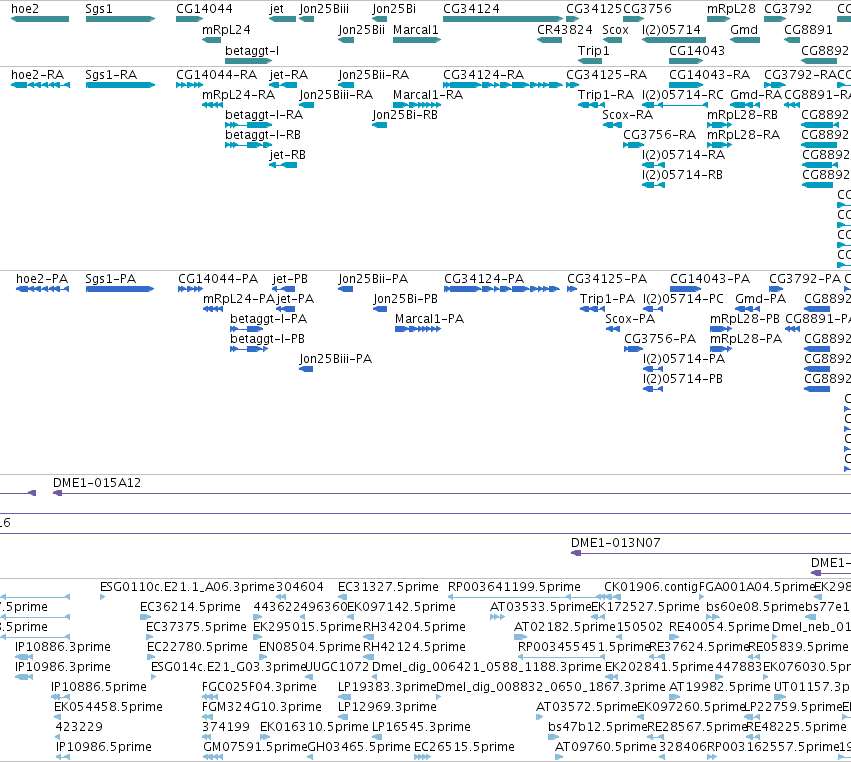Open the Jon25Biii-PA protein label
The height and width of the screenshot is (762, 851).
pos(335,359)
